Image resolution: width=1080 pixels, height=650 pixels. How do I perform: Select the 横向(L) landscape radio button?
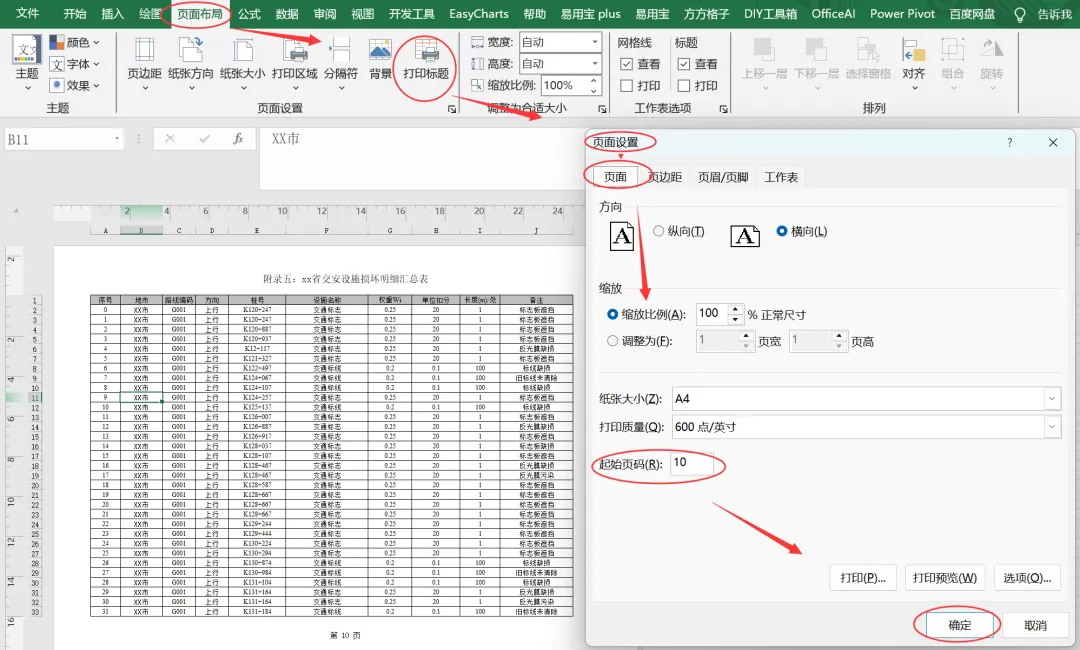pos(782,231)
